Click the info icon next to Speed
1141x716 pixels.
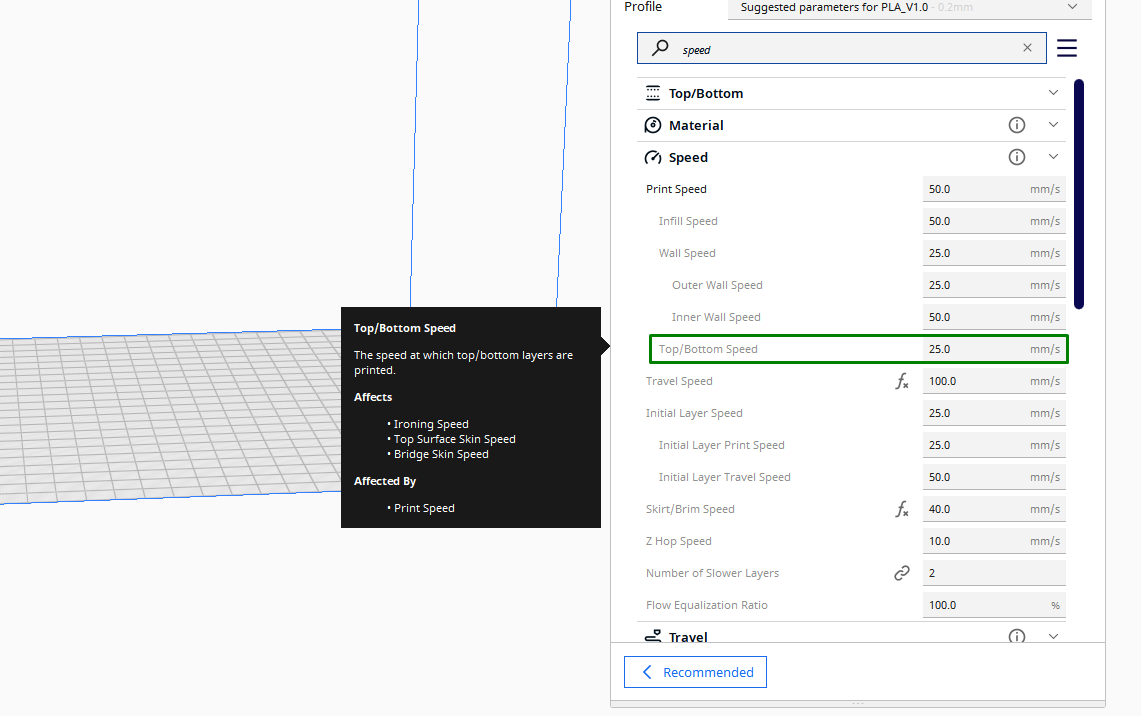tap(1016, 157)
